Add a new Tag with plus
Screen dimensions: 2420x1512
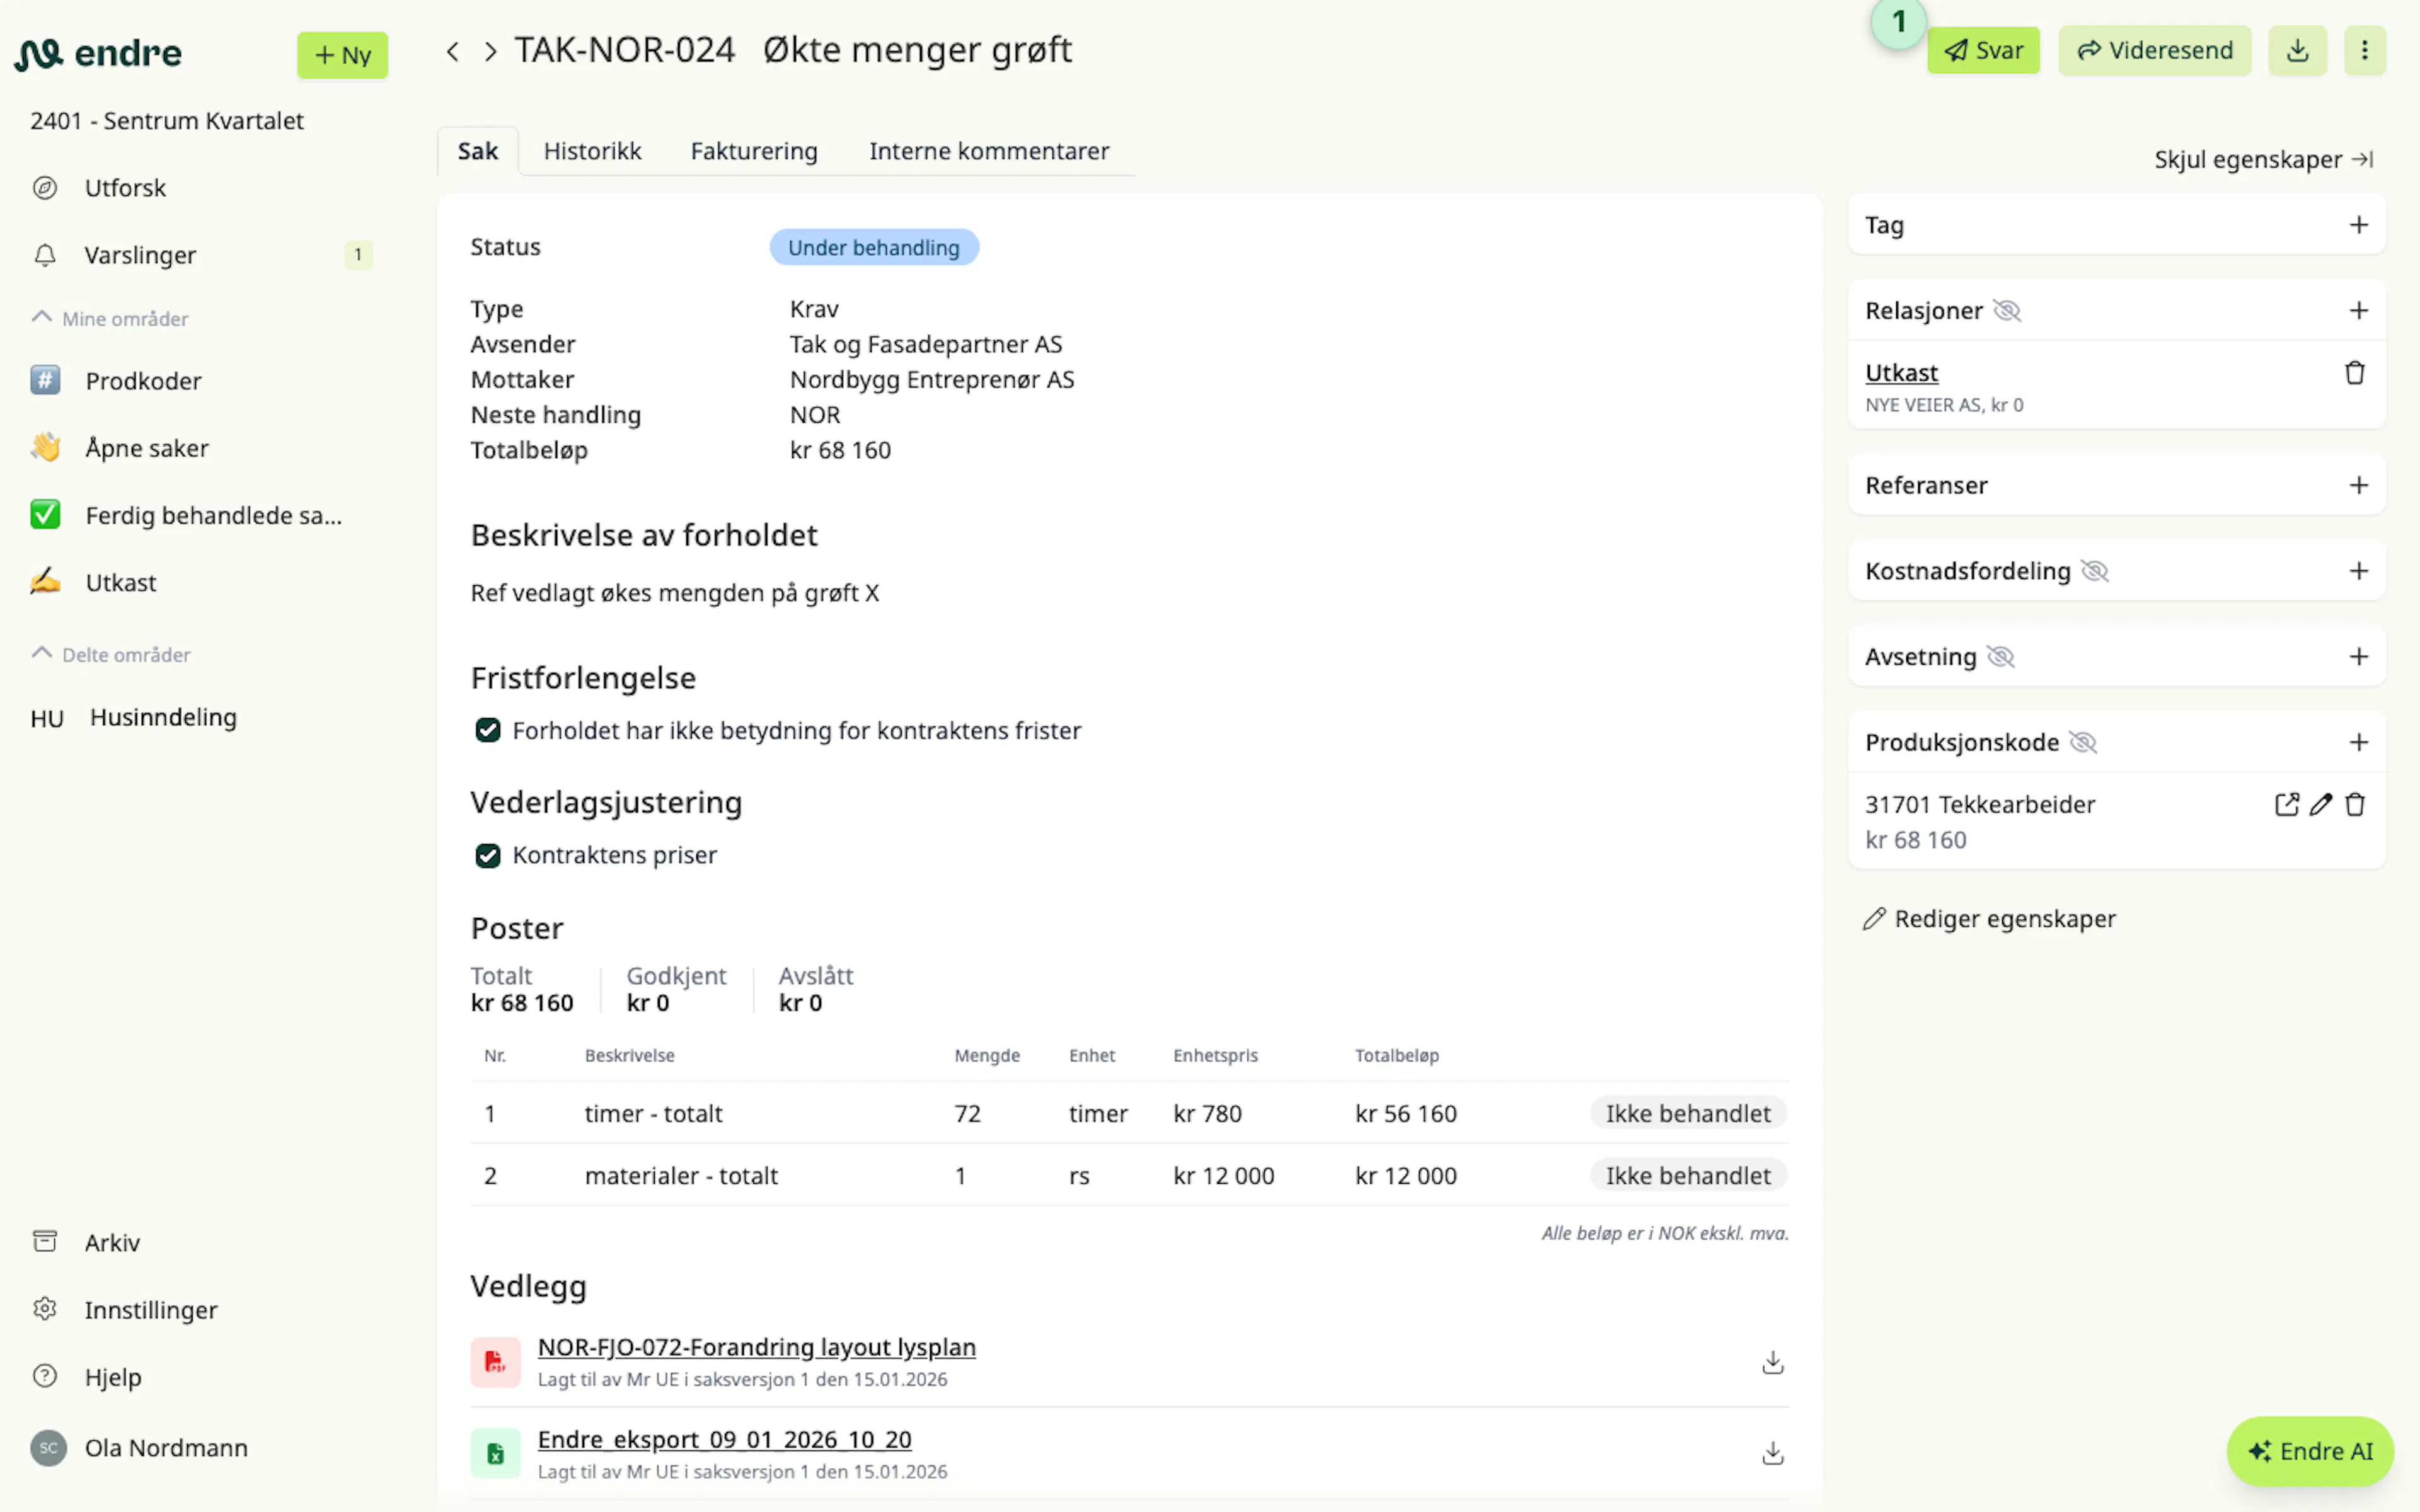click(2359, 225)
